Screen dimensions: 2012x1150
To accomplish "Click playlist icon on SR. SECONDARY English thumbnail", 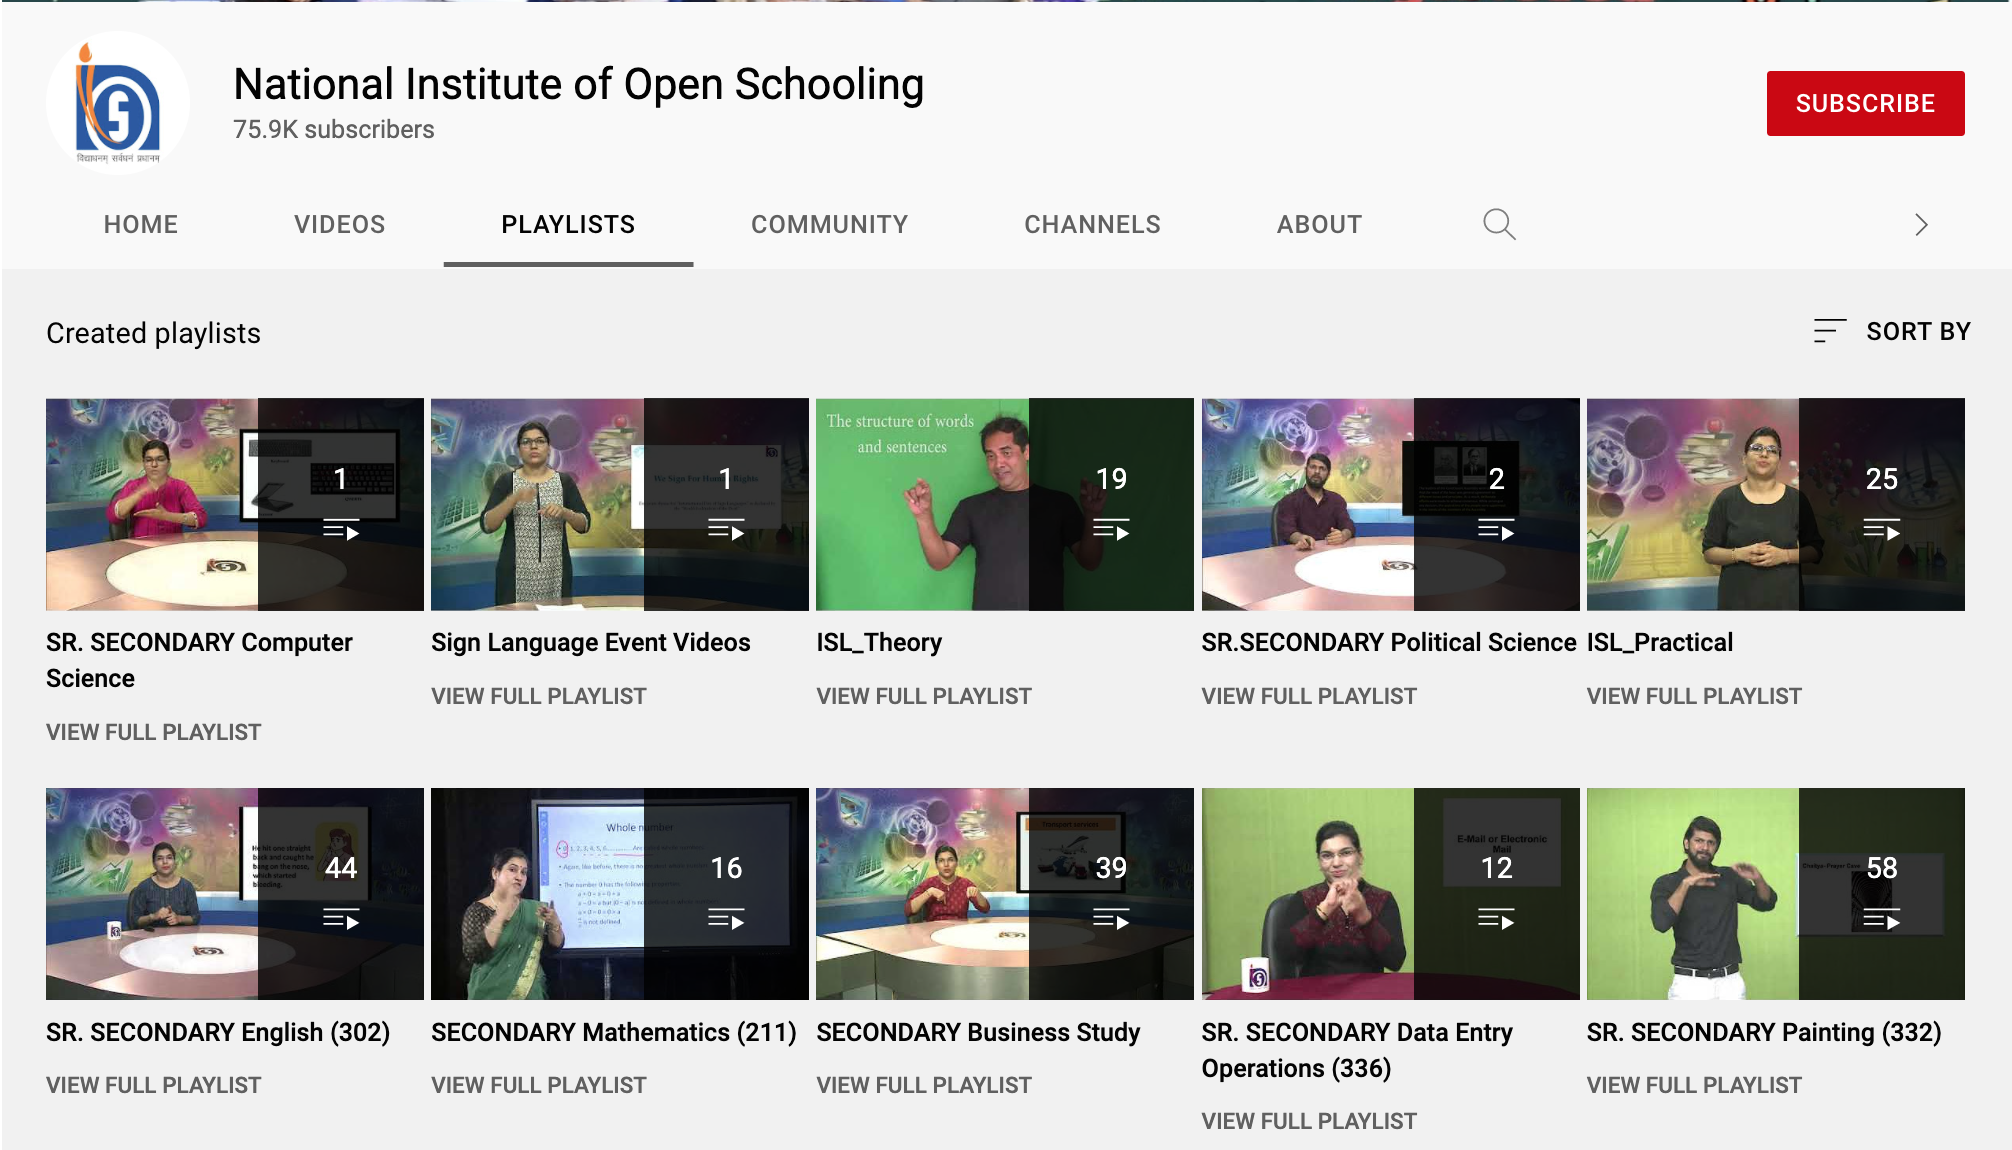I will point(341,919).
